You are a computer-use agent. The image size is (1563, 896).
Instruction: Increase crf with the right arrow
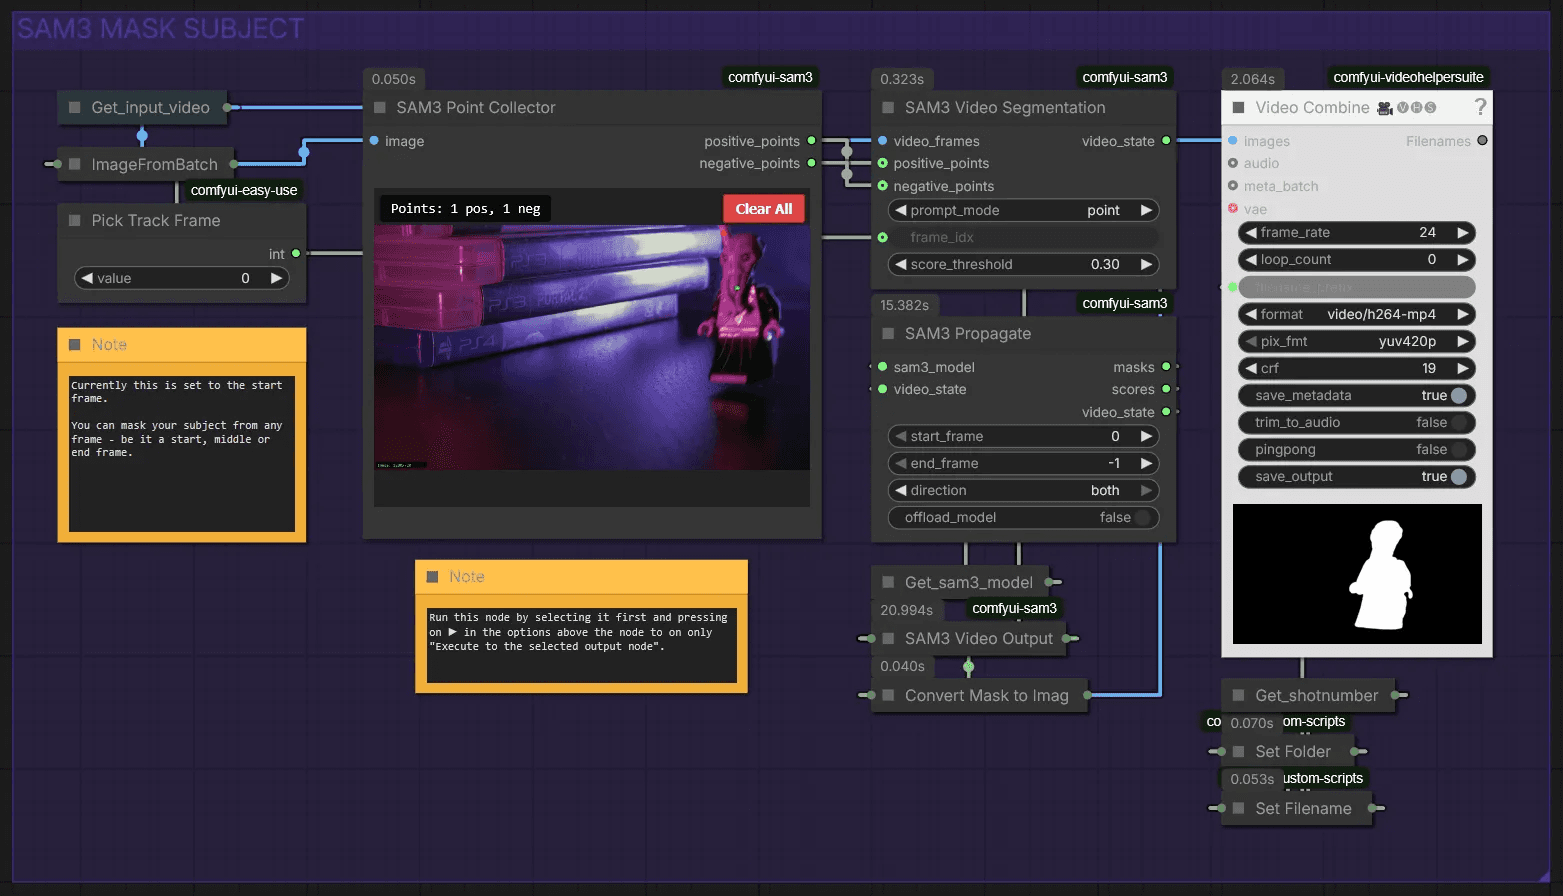(x=1463, y=368)
